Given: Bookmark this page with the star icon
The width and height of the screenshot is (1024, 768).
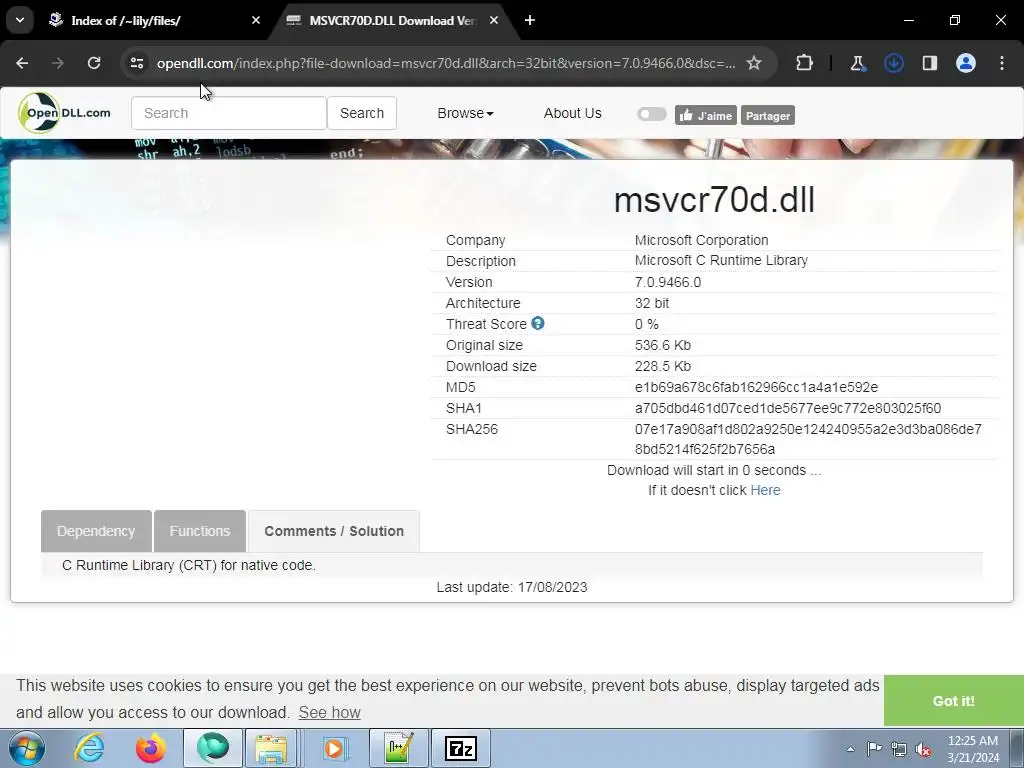Looking at the screenshot, I should tap(754, 63).
